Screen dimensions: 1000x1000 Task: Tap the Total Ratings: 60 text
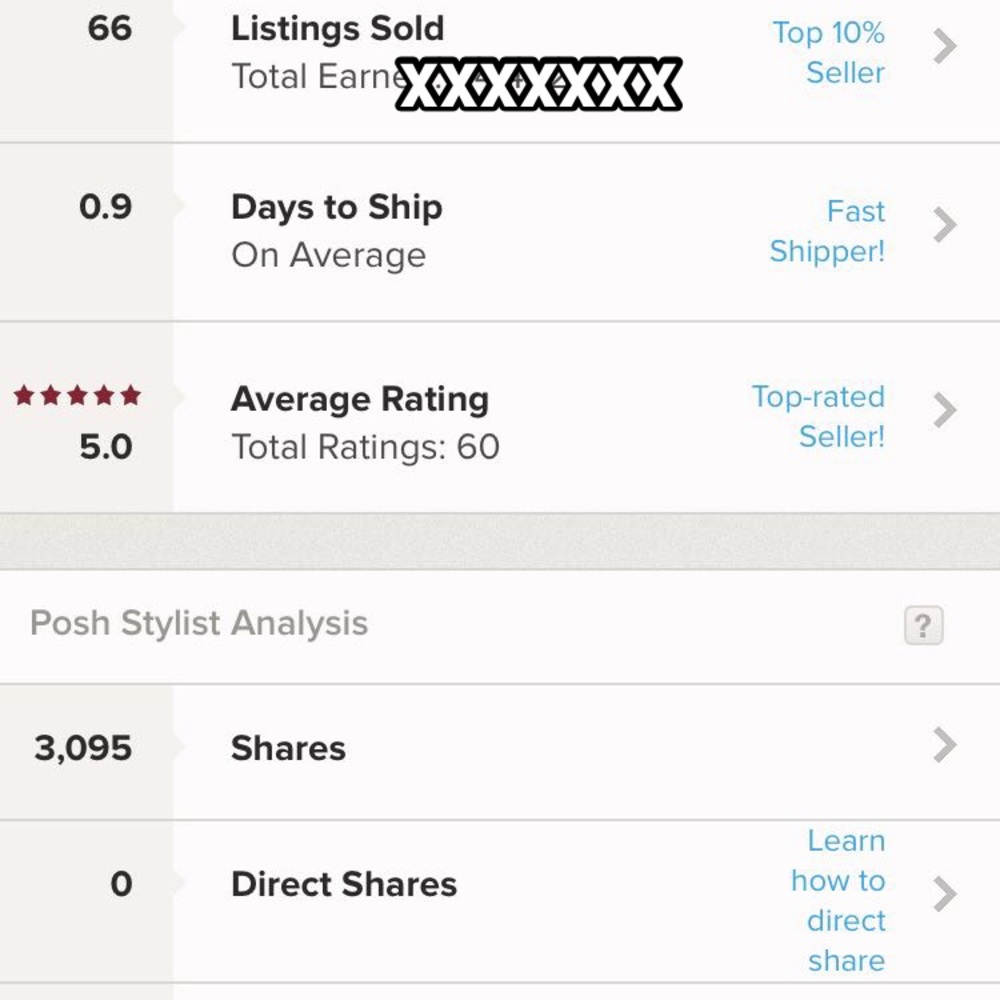pyautogui.click(x=365, y=447)
